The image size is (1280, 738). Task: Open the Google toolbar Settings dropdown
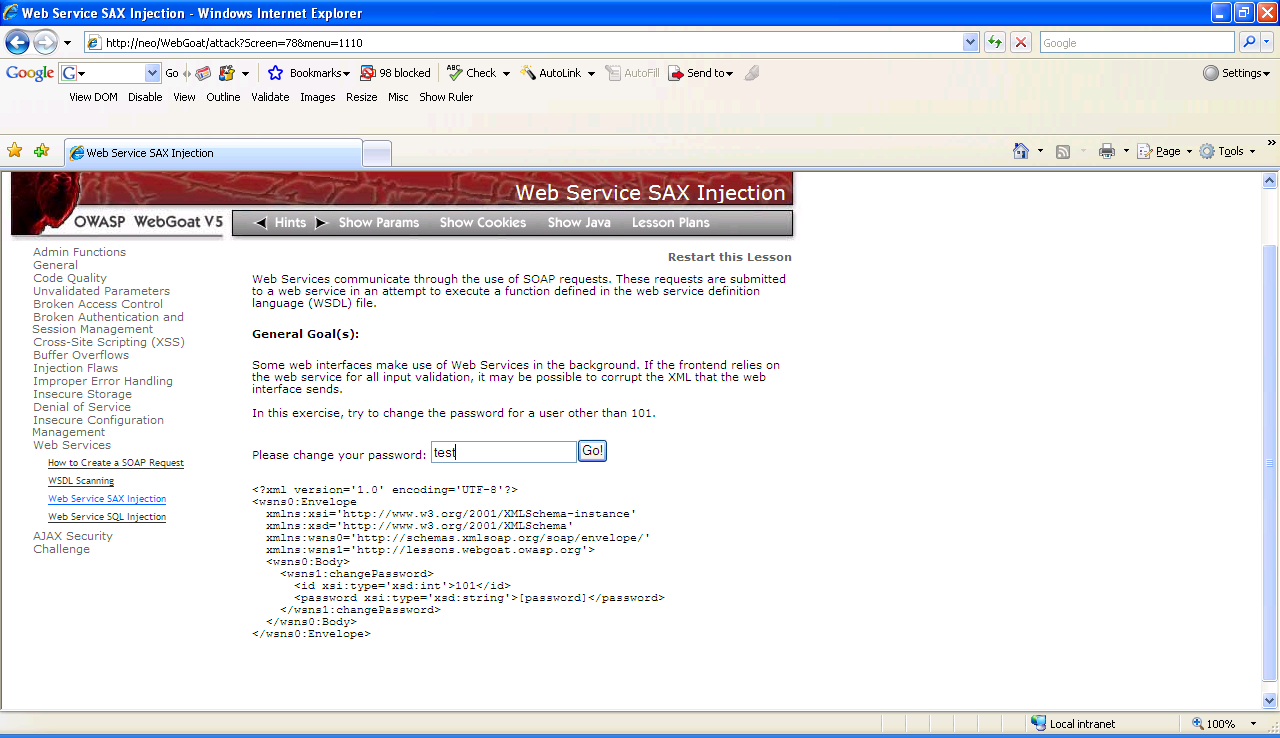click(x=1236, y=73)
